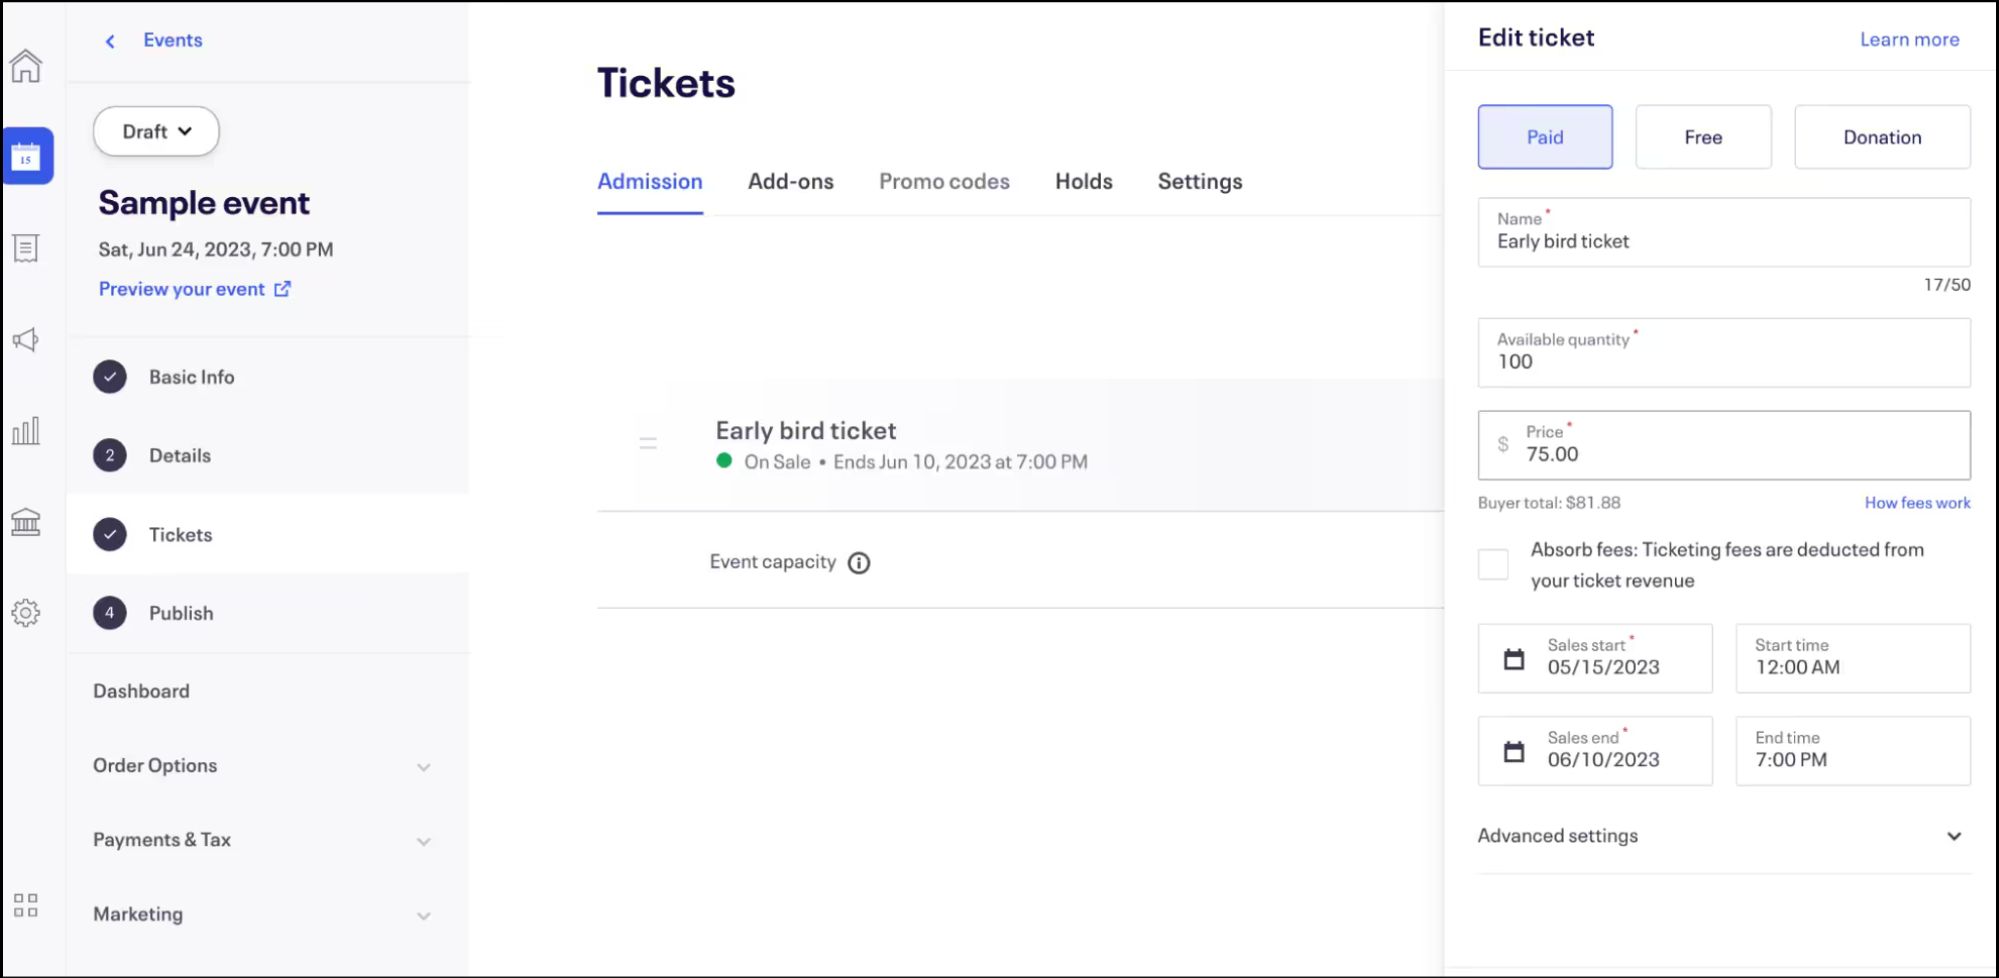This screenshot has height=978, width=1999.
Task: Click the Event capacity label
Action: 772,562
